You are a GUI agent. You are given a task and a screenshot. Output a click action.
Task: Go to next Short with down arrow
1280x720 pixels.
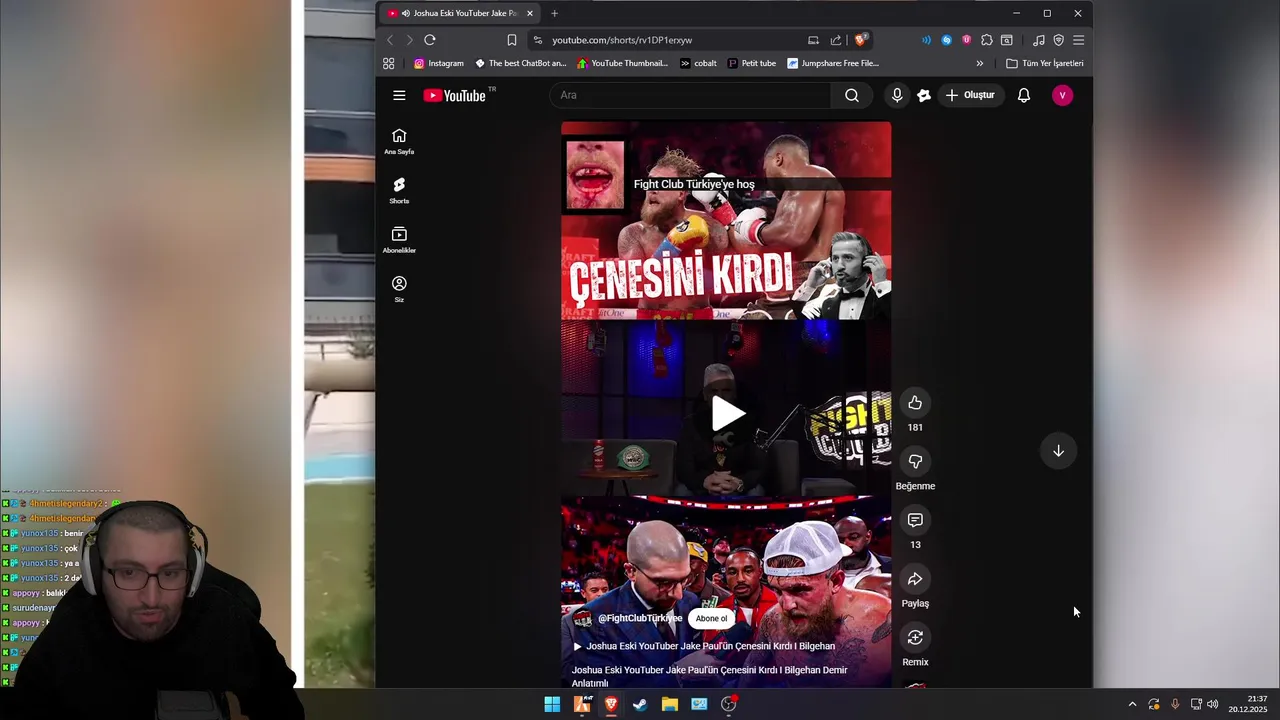(1058, 451)
